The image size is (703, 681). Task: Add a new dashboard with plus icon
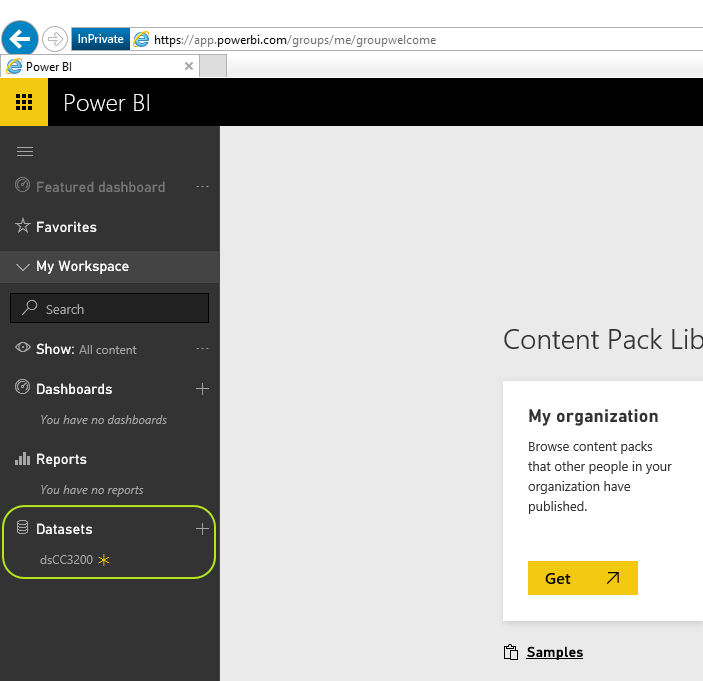(x=203, y=389)
